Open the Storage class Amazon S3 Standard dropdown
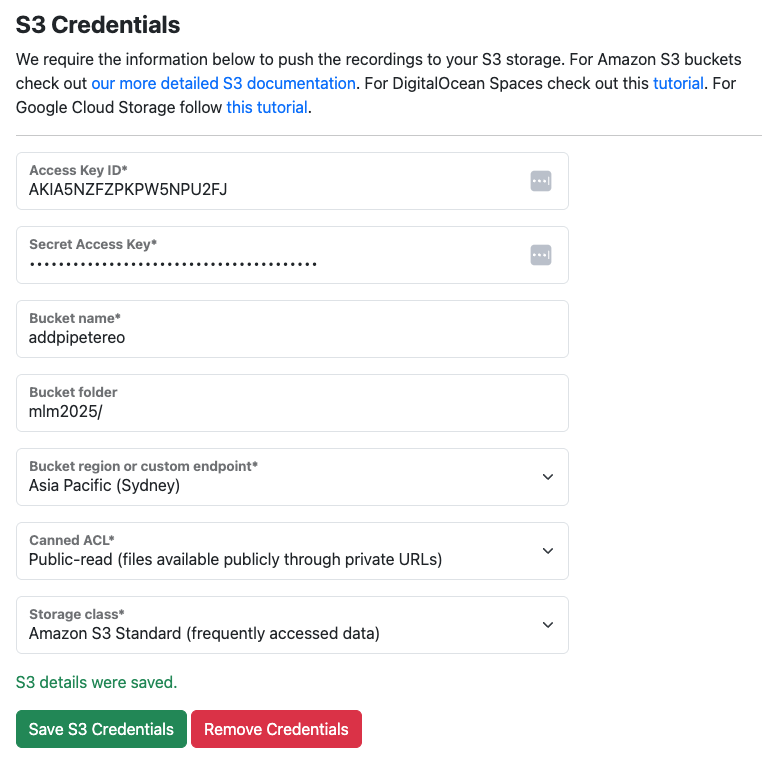 click(x=280, y=626)
